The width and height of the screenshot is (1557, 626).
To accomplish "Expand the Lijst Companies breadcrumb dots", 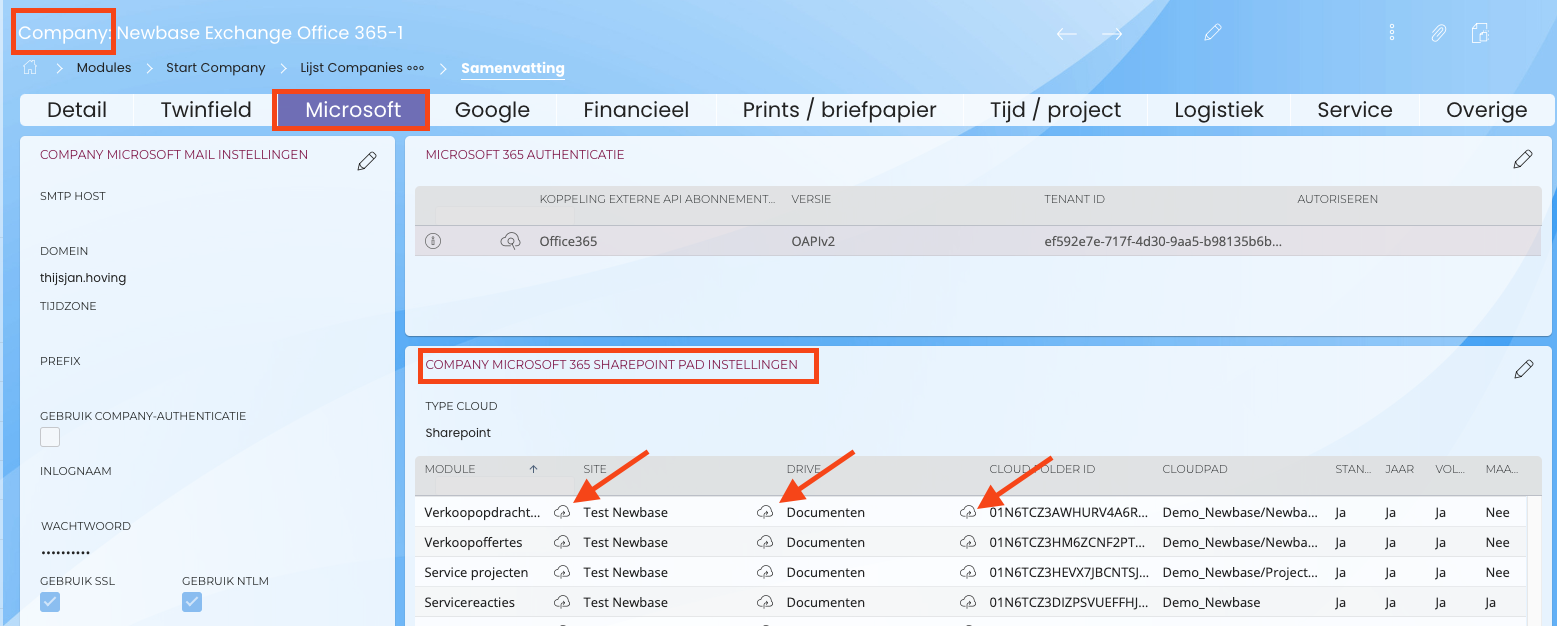I will (x=415, y=68).
